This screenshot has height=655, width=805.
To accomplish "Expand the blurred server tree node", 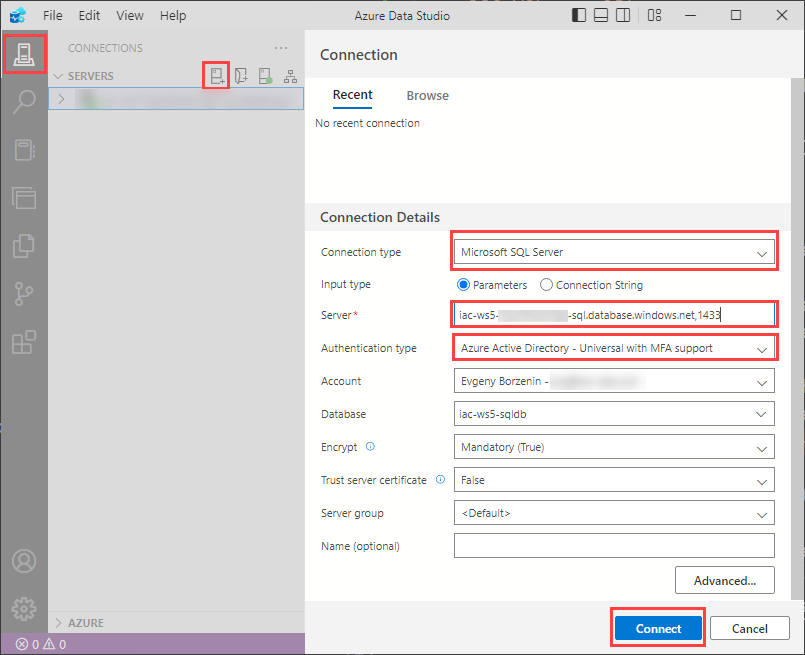I will [61, 99].
